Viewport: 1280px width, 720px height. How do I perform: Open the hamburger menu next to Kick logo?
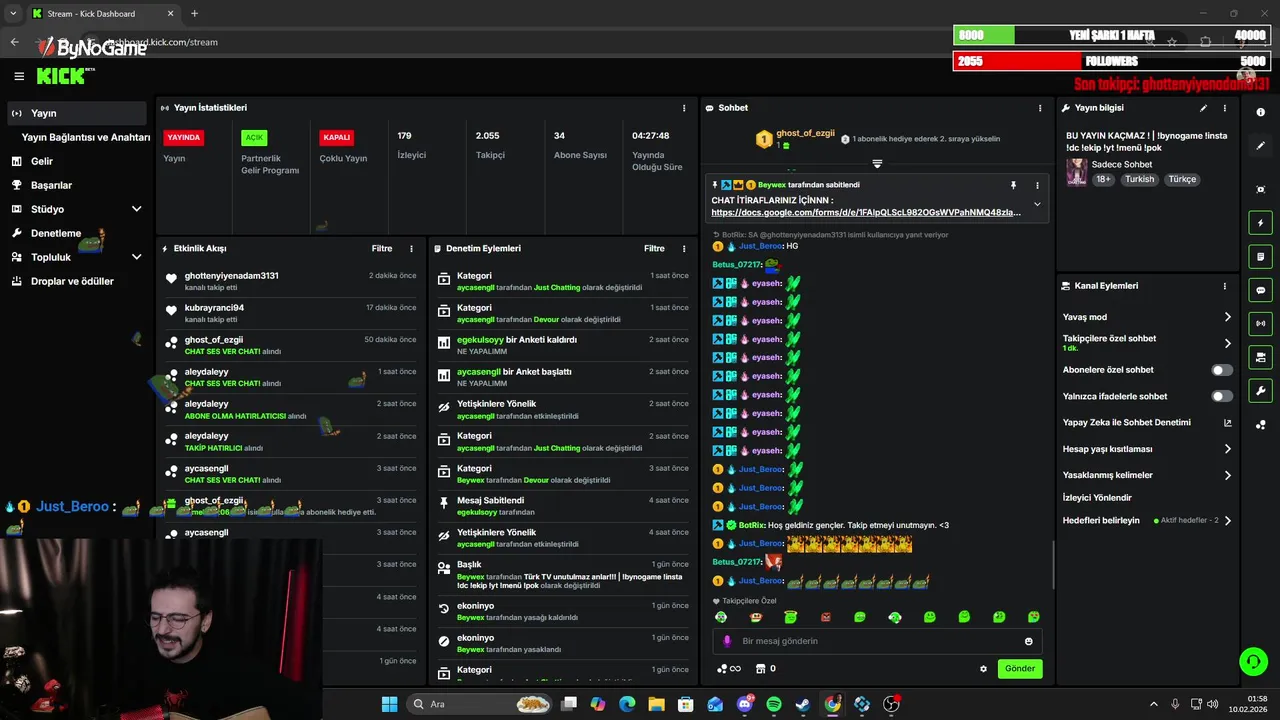[x=19, y=76]
